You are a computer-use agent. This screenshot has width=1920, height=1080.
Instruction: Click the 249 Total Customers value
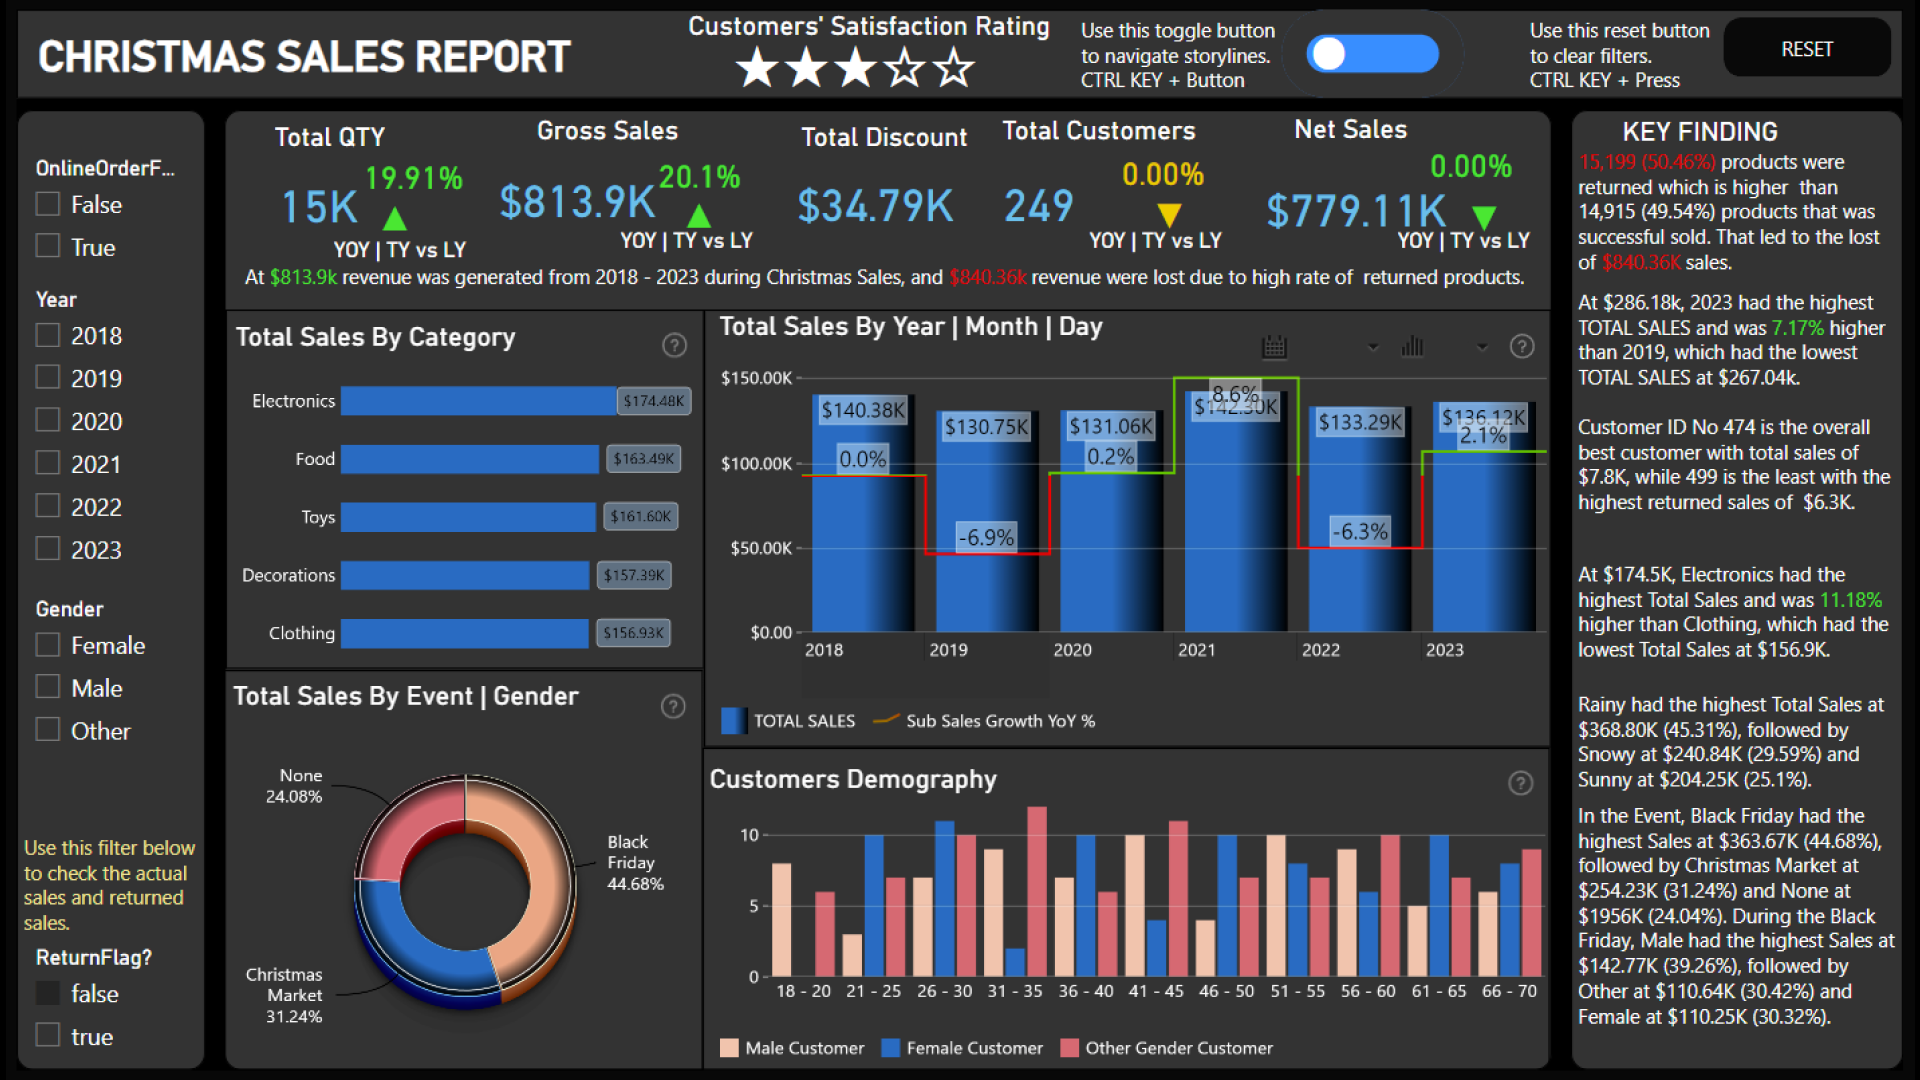1038,206
